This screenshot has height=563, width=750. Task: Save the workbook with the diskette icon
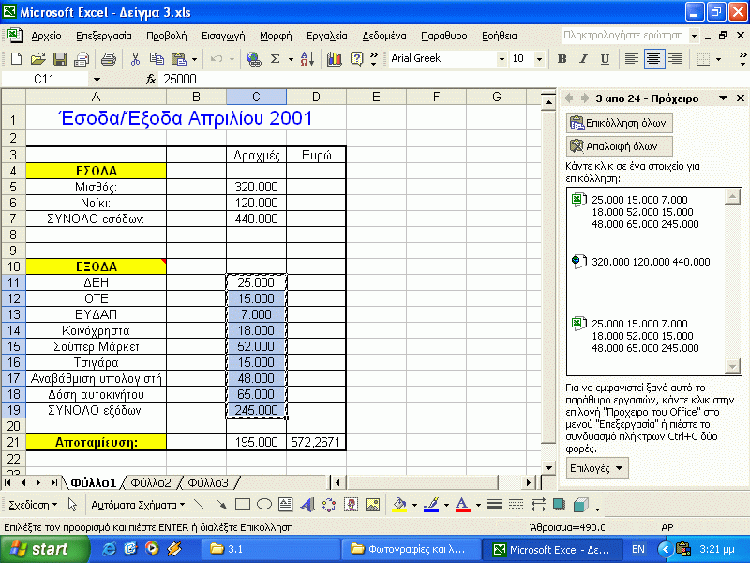(x=60, y=59)
